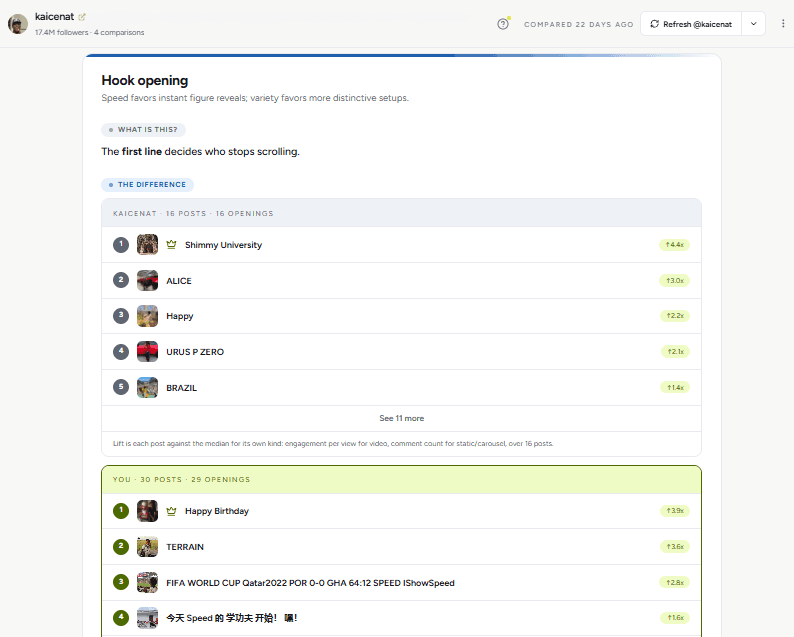Select the TERRAIN opening text

[x=185, y=547]
